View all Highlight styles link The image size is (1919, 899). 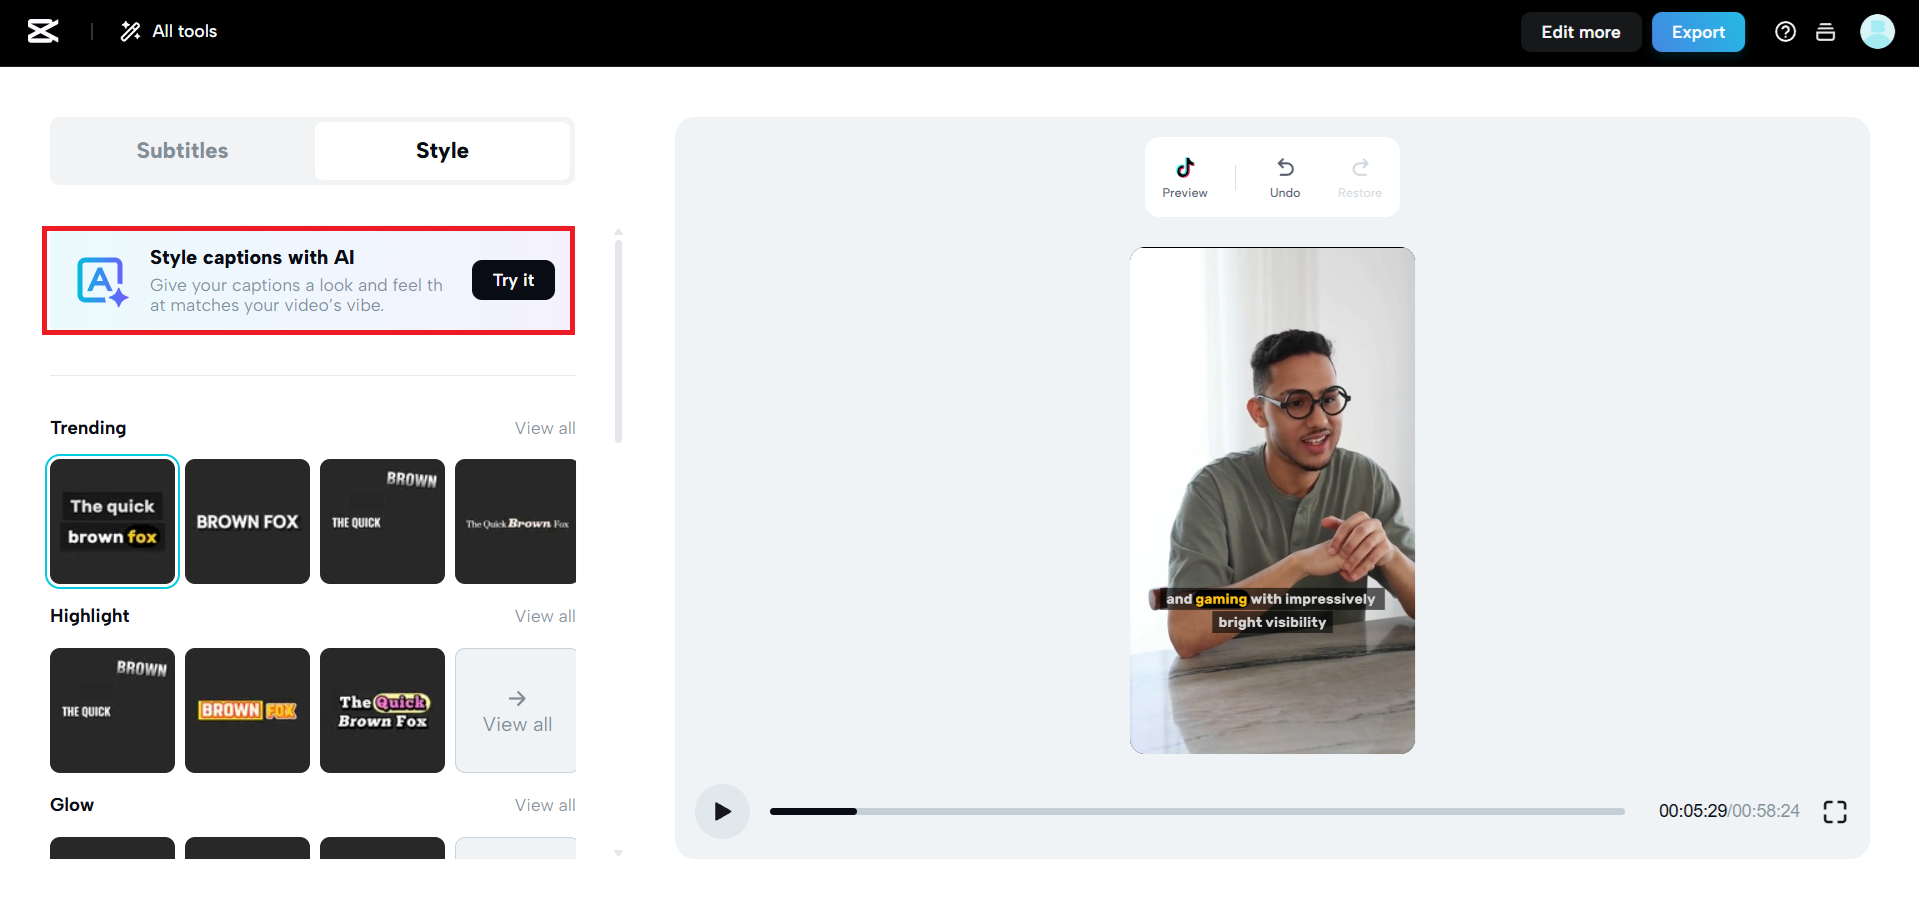pos(545,616)
